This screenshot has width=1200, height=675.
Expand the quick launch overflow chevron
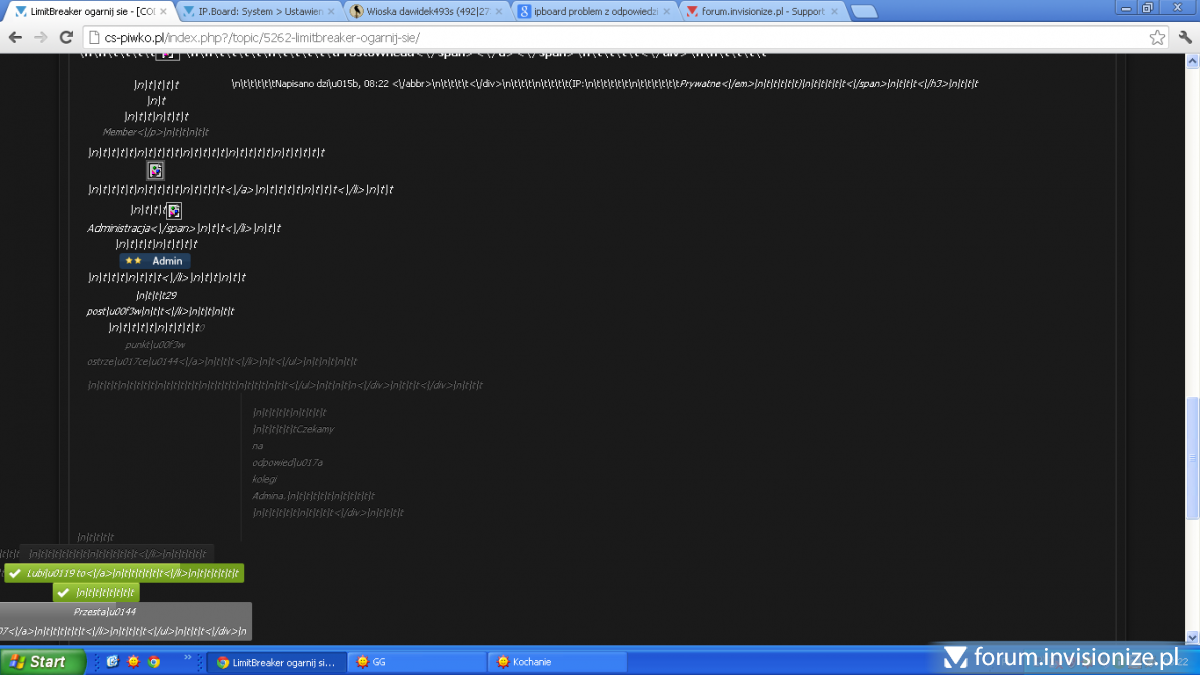pos(187,658)
